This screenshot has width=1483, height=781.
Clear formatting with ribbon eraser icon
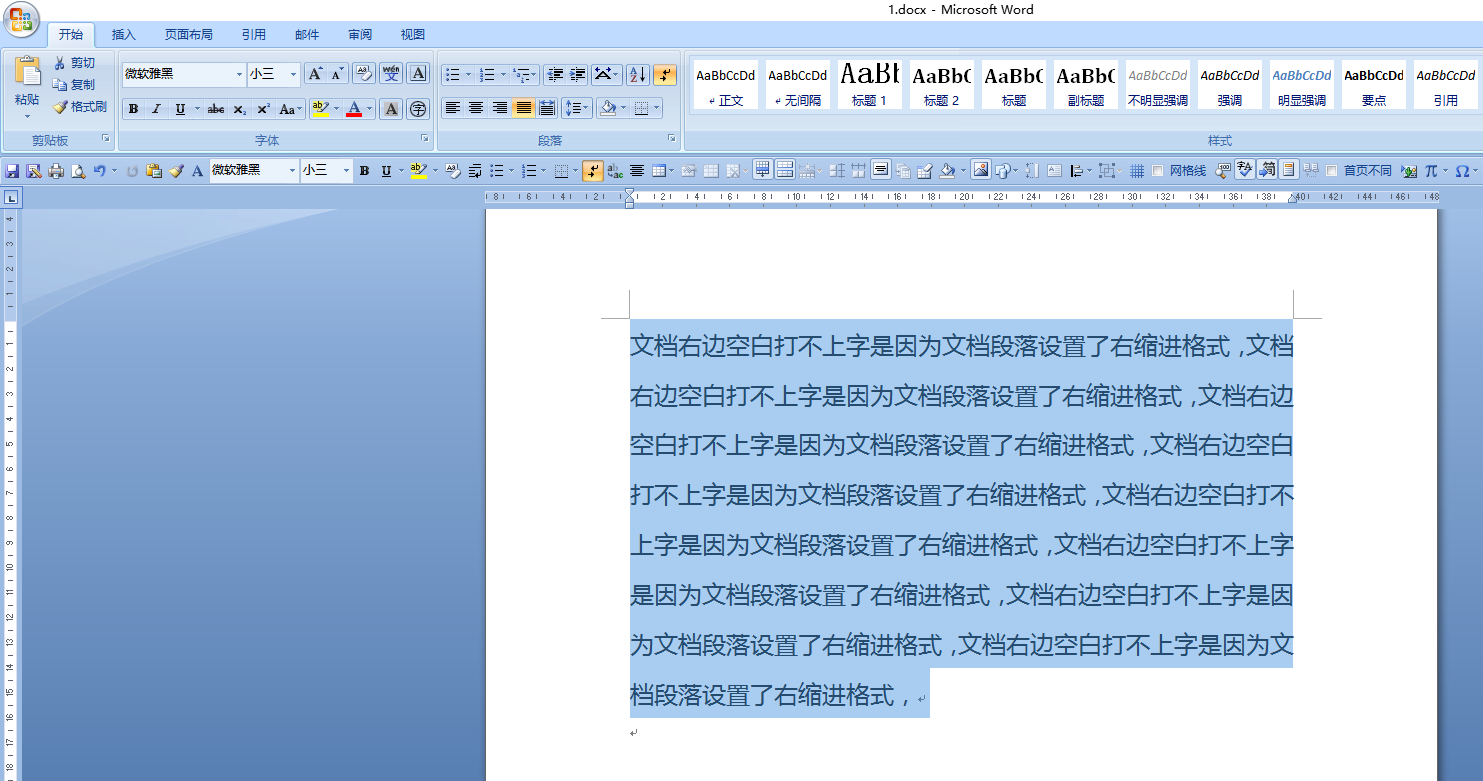coord(364,74)
